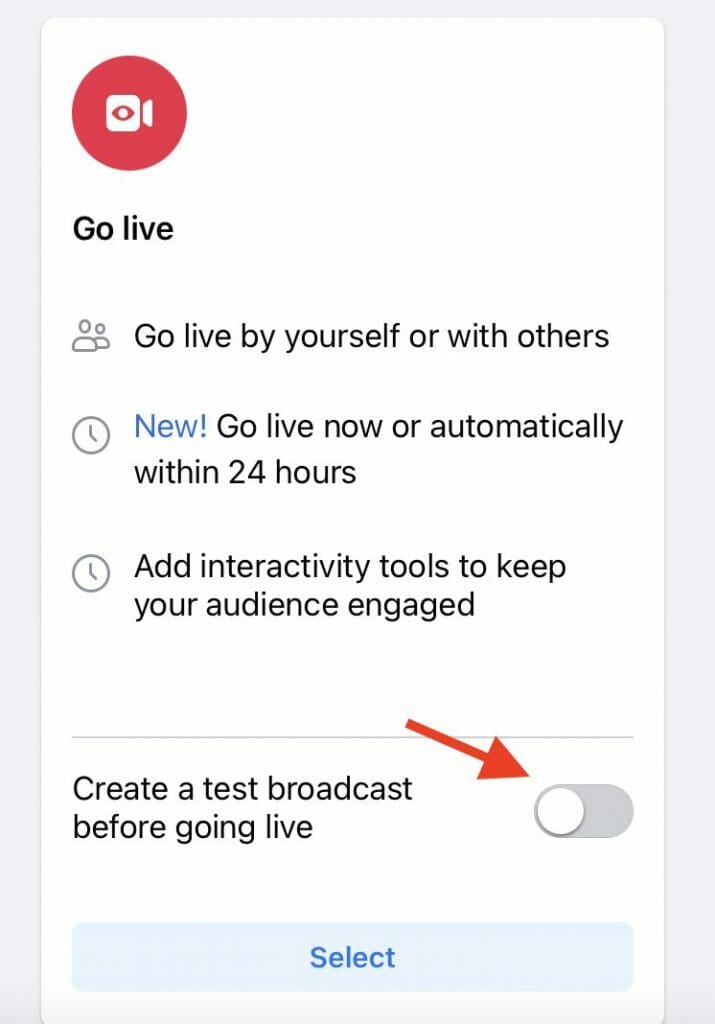Screen dimensions: 715x1024
Task: Click the clock icon beside Add interactivity tools
Action: [x=91, y=573]
